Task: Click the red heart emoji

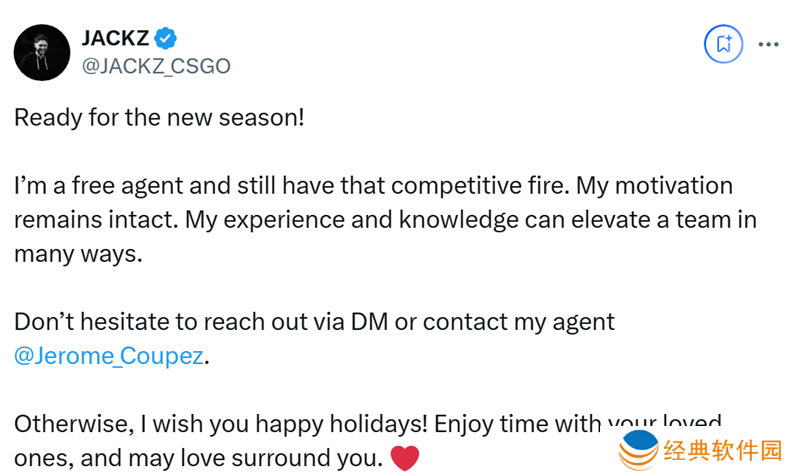Action: pos(404,459)
